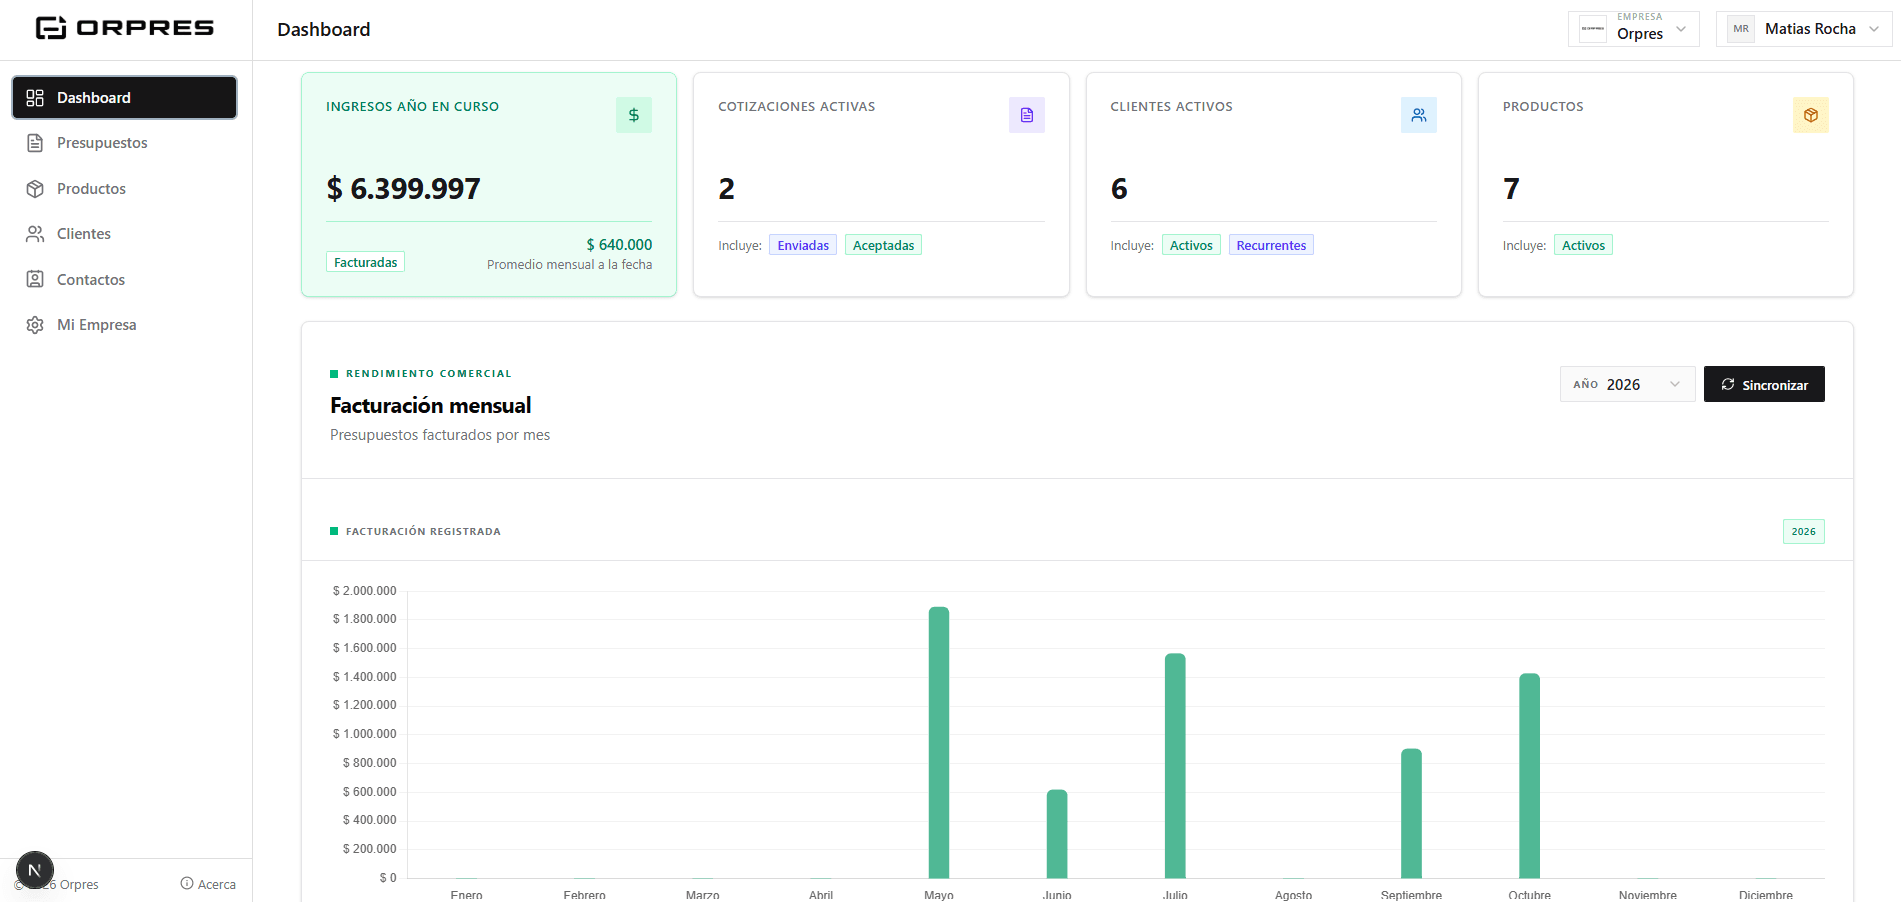Click the Facturación mensual heading
The image size is (1901, 902).
pos(431,406)
